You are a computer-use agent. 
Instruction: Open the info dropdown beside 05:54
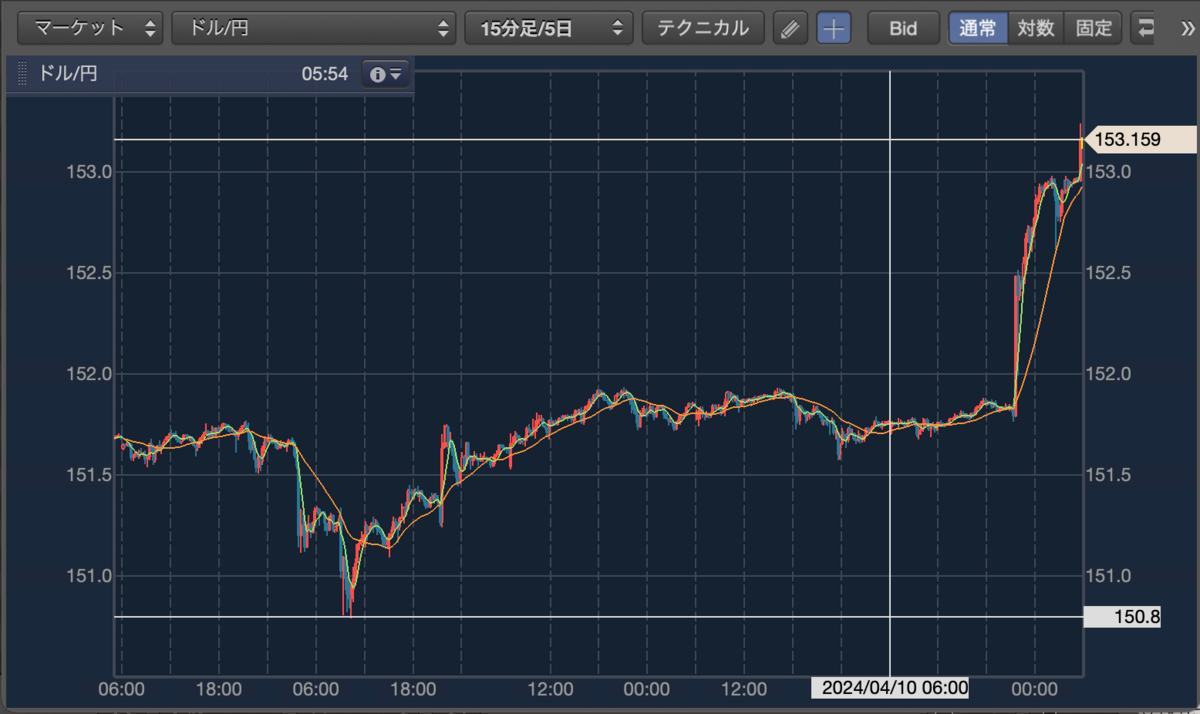[386, 74]
